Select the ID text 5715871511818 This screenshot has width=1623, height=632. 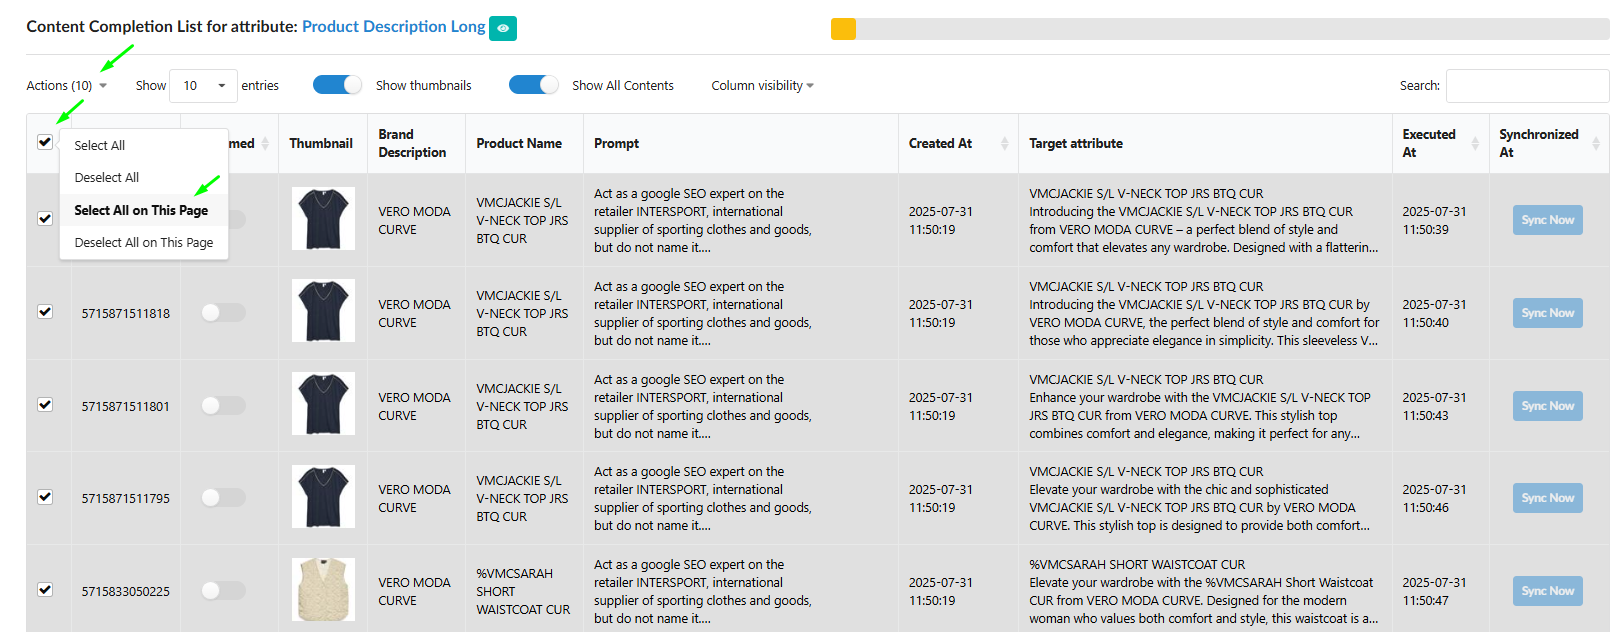pos(126,314)
